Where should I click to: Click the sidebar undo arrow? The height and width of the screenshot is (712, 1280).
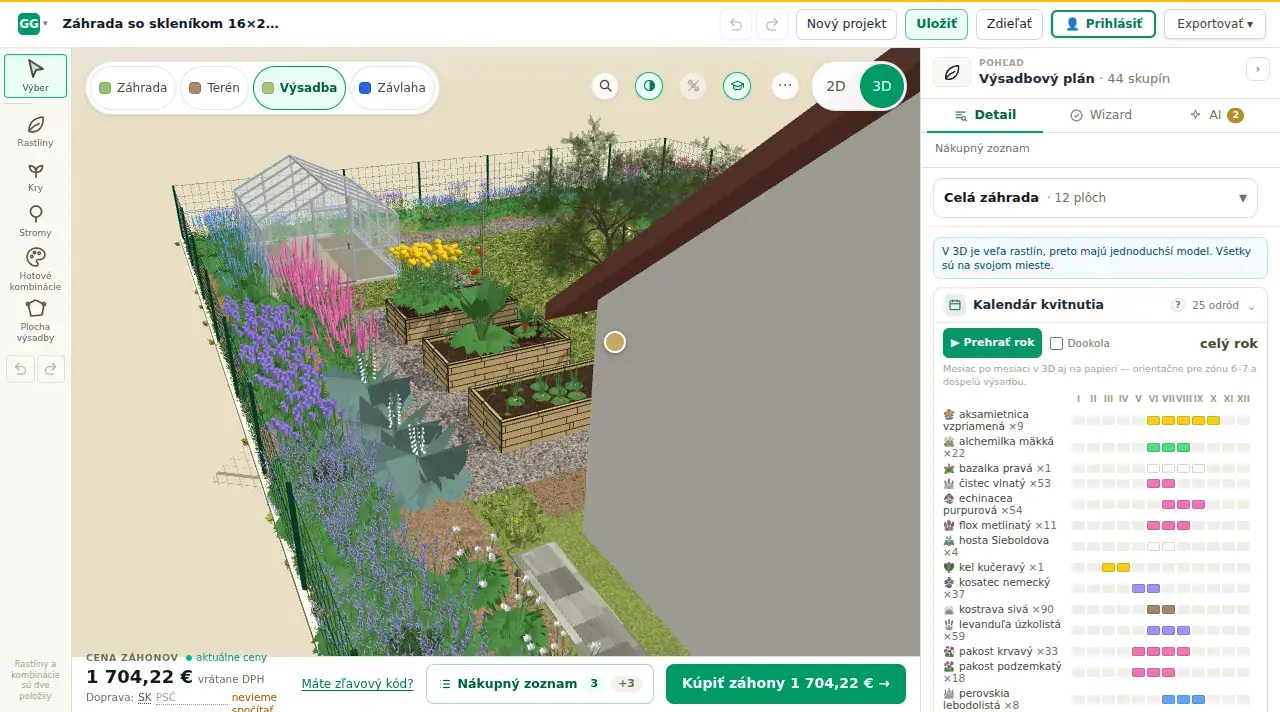tap(19, 369)
